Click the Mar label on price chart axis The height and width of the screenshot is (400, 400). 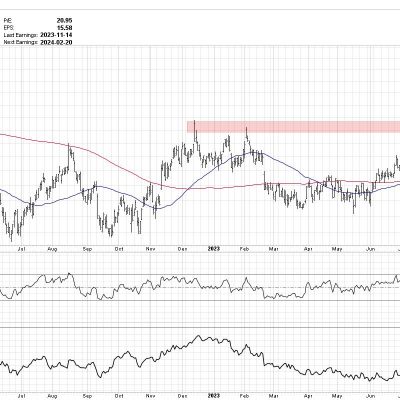[x=274, y=249]
